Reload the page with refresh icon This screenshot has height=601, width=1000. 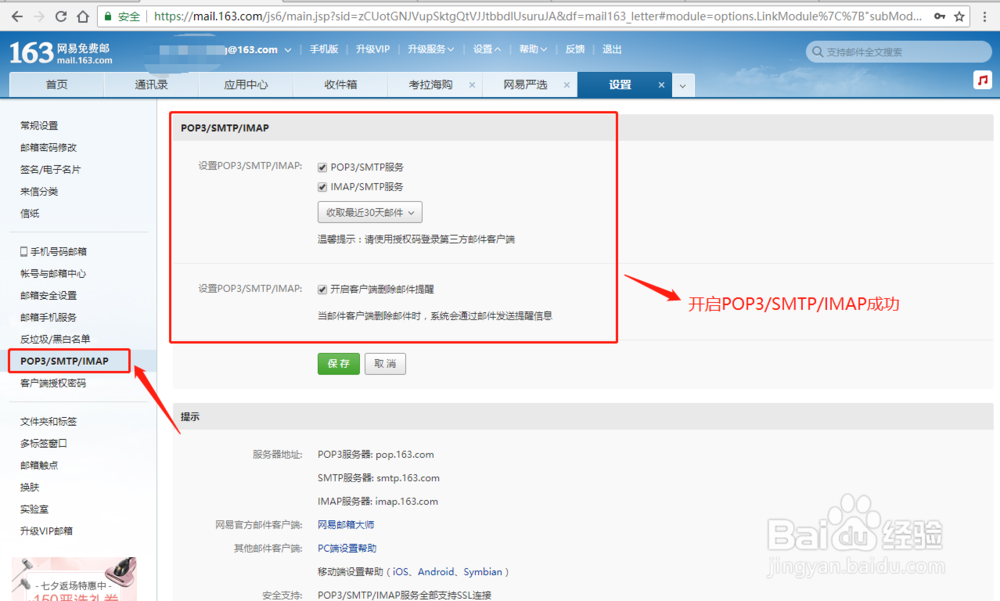pyautogui.click(x=61, y=17)
